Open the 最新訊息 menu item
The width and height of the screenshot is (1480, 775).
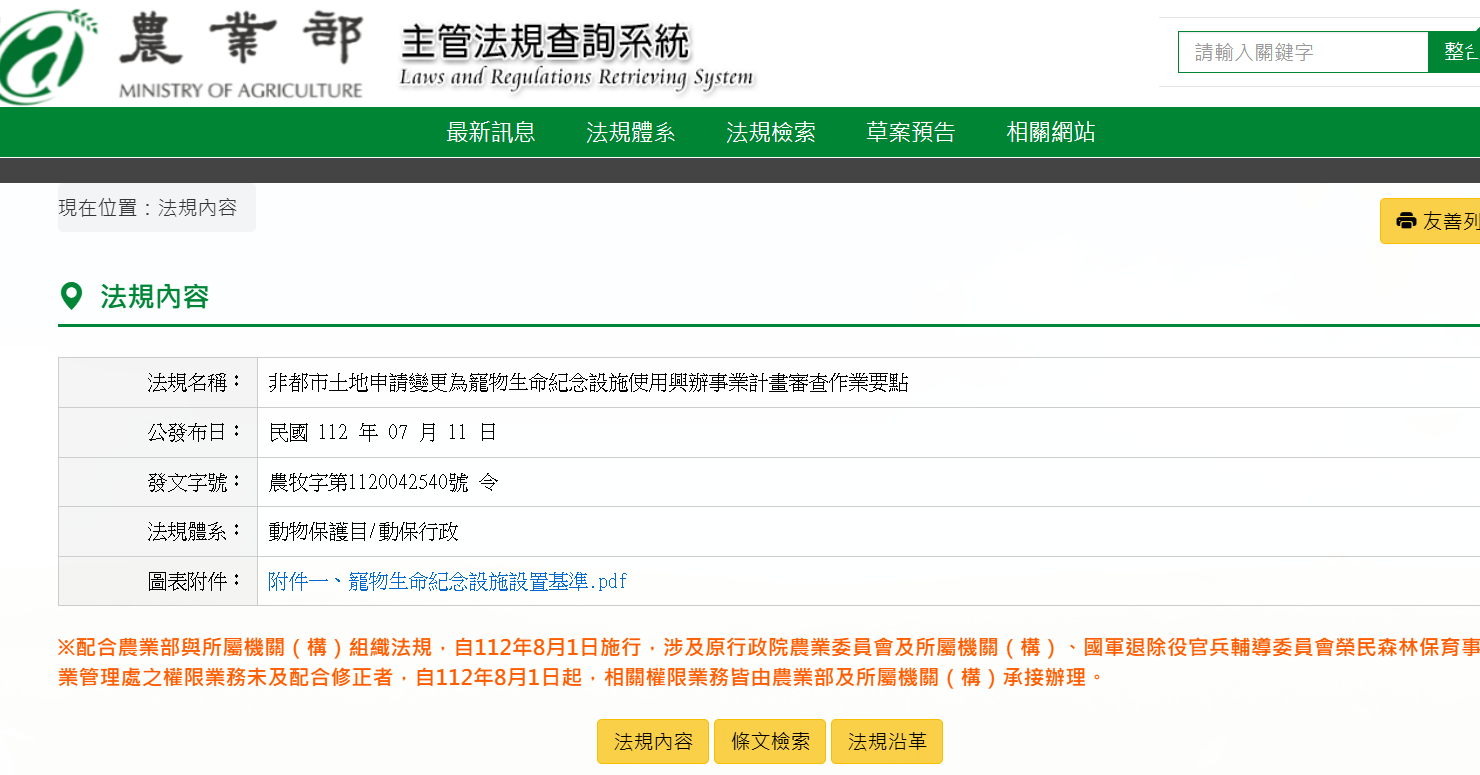pos(489,132)
